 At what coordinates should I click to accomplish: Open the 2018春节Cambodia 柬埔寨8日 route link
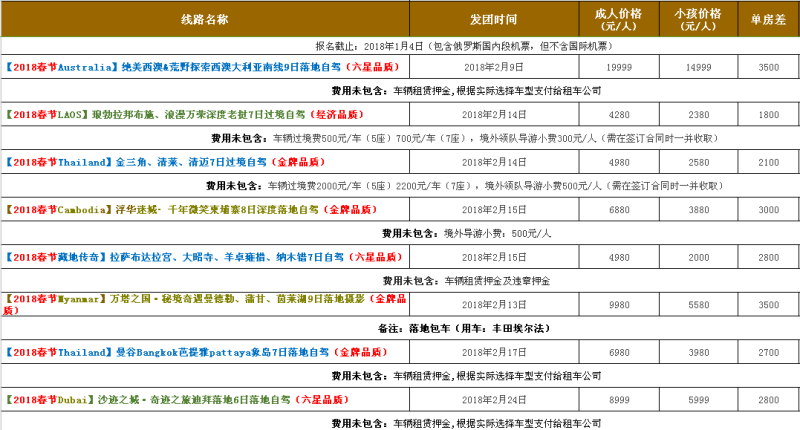pyautogui.click(x=191, y=210)
